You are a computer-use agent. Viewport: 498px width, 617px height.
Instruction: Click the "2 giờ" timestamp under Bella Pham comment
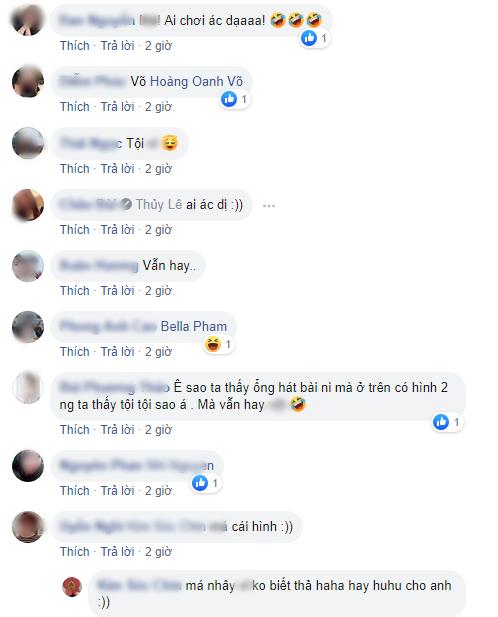click(x=158, y=352)
